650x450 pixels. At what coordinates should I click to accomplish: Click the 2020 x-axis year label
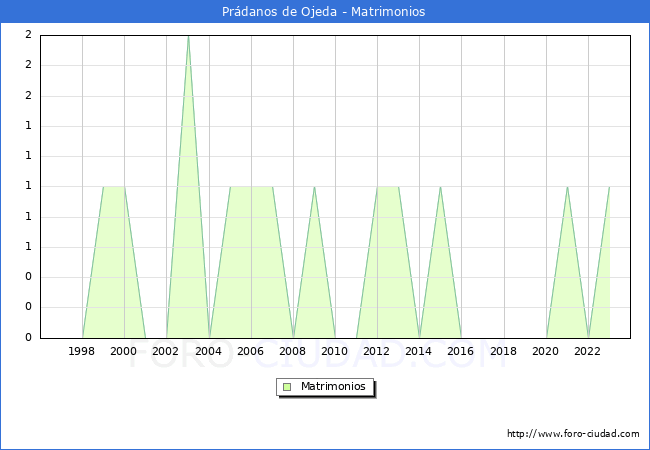tap(546, 351)
